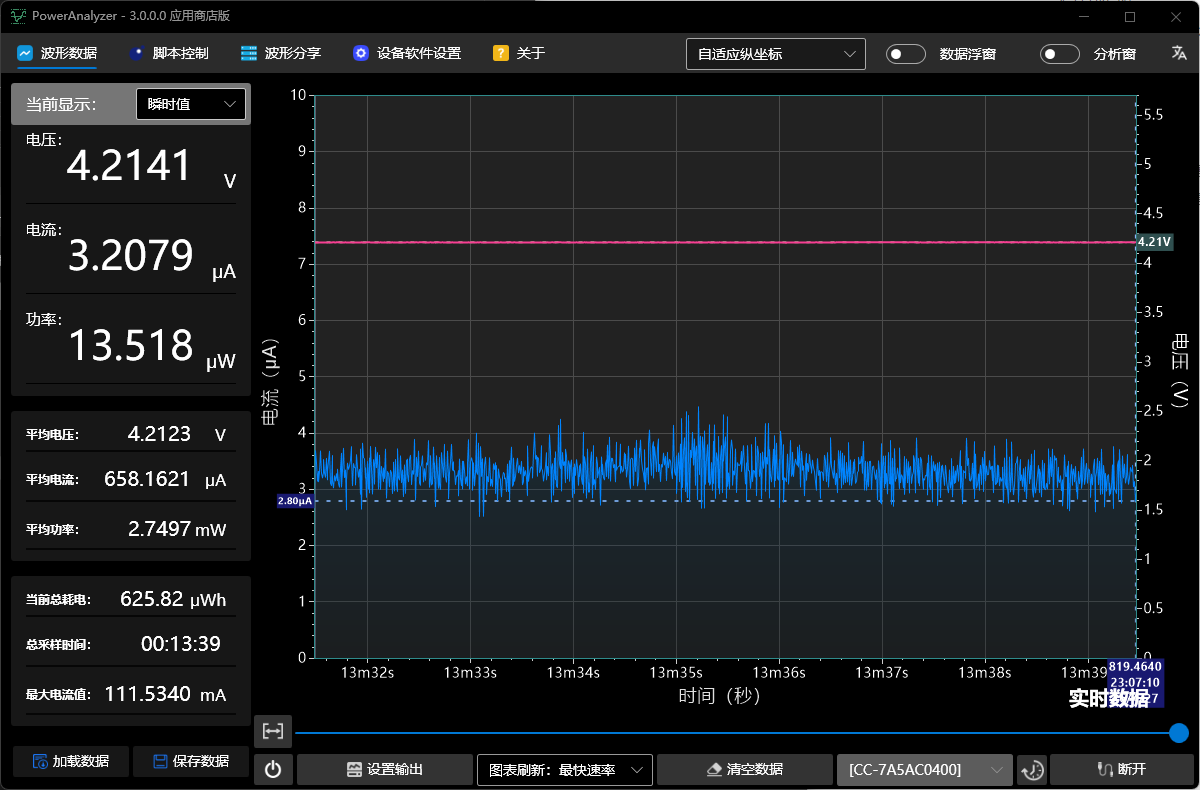Expand the CC-7A5AC0400 device dropdown
This screenshot has width=1200, height=790.
(924, 769)
